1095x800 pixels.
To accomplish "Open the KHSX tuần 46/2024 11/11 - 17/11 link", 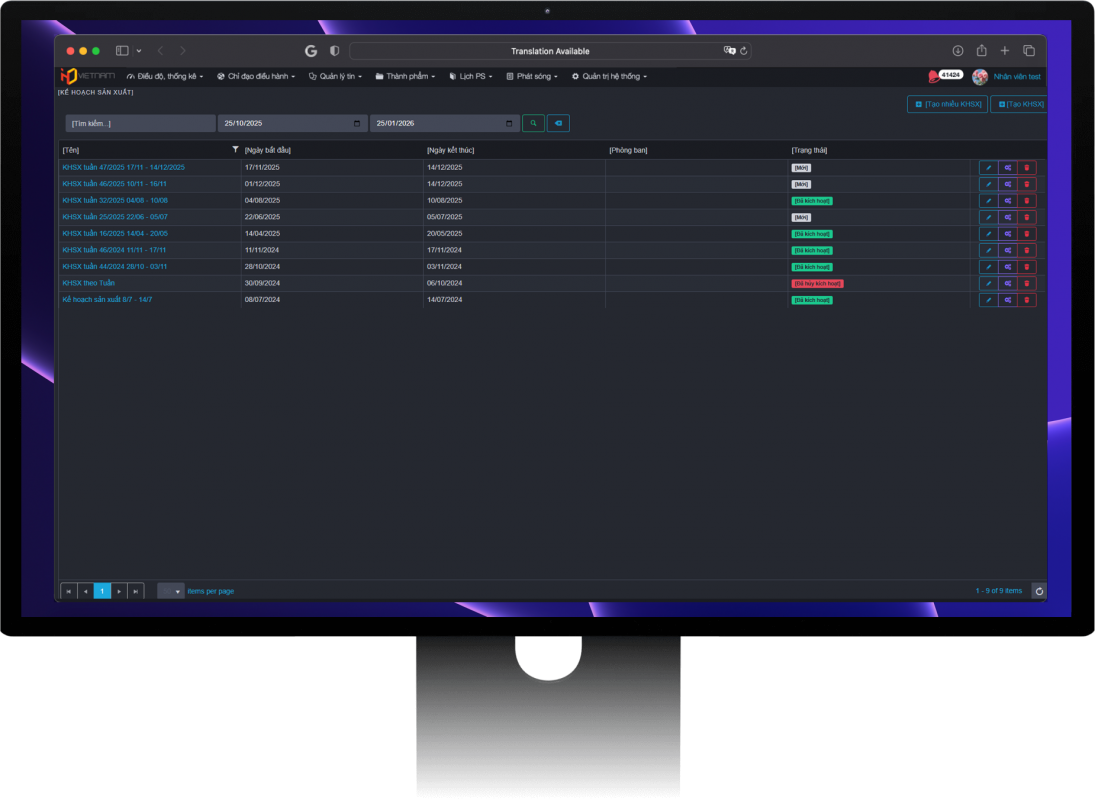I will tap(114, 250).
